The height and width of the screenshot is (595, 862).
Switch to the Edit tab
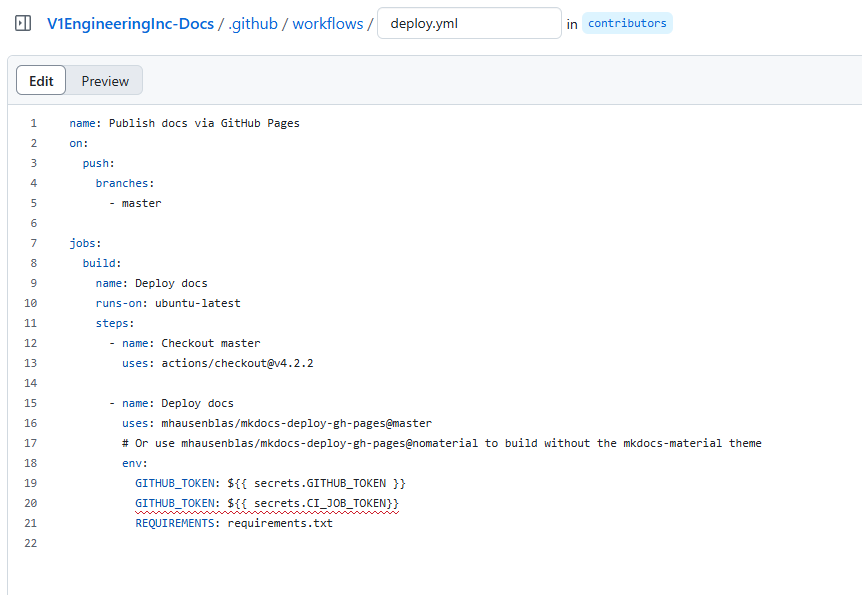point(41,80)
